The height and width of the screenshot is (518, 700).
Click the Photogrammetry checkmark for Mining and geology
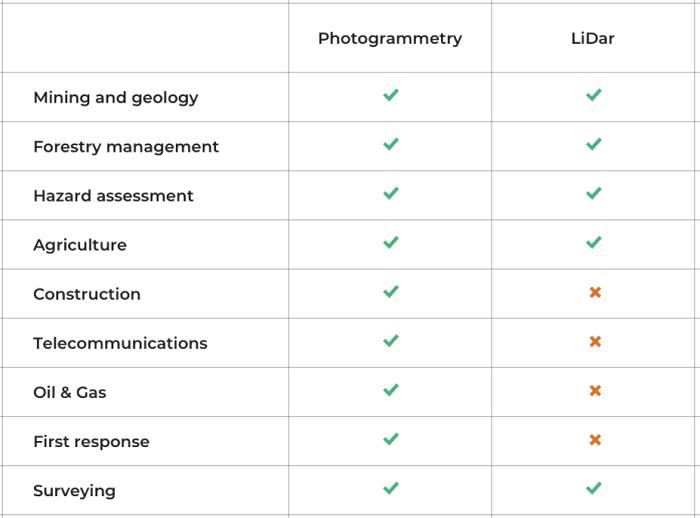391,95
